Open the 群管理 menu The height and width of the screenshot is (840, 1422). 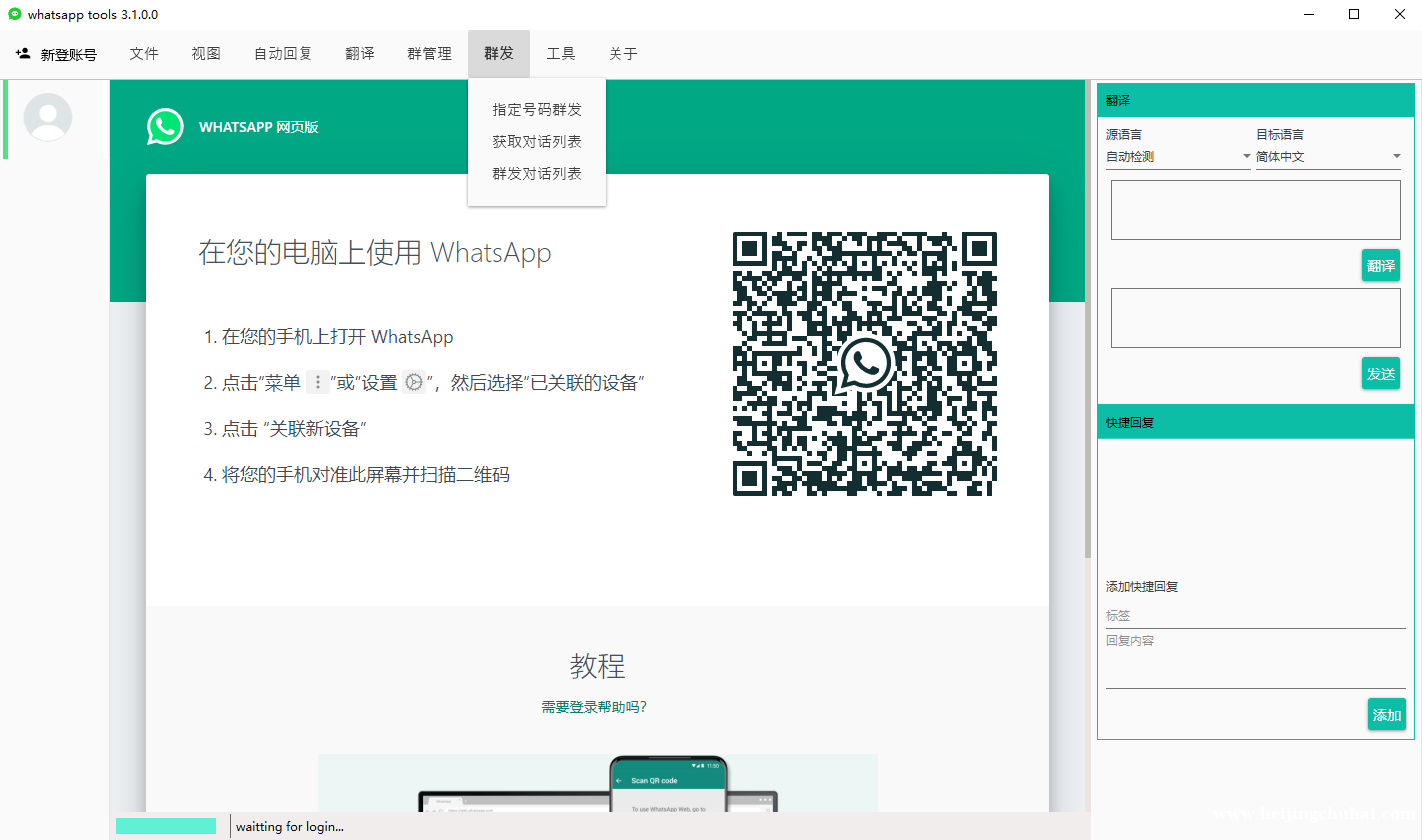pyautogui.click(x=429, y=54)
